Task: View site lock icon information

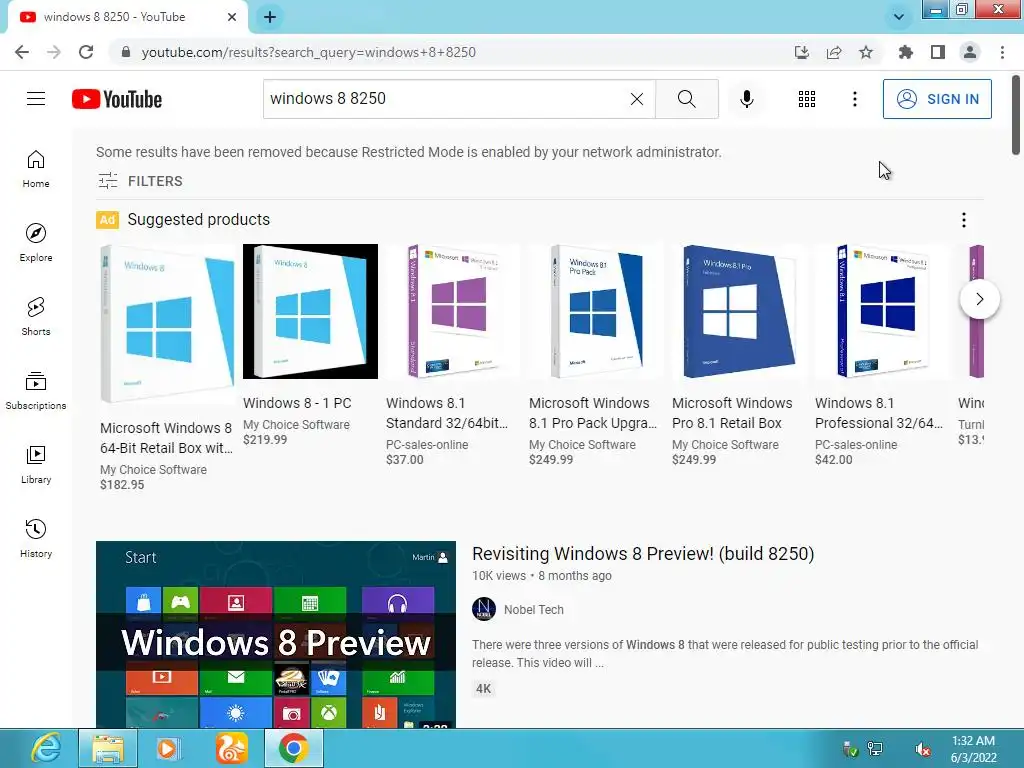Action: pos(126,52)
